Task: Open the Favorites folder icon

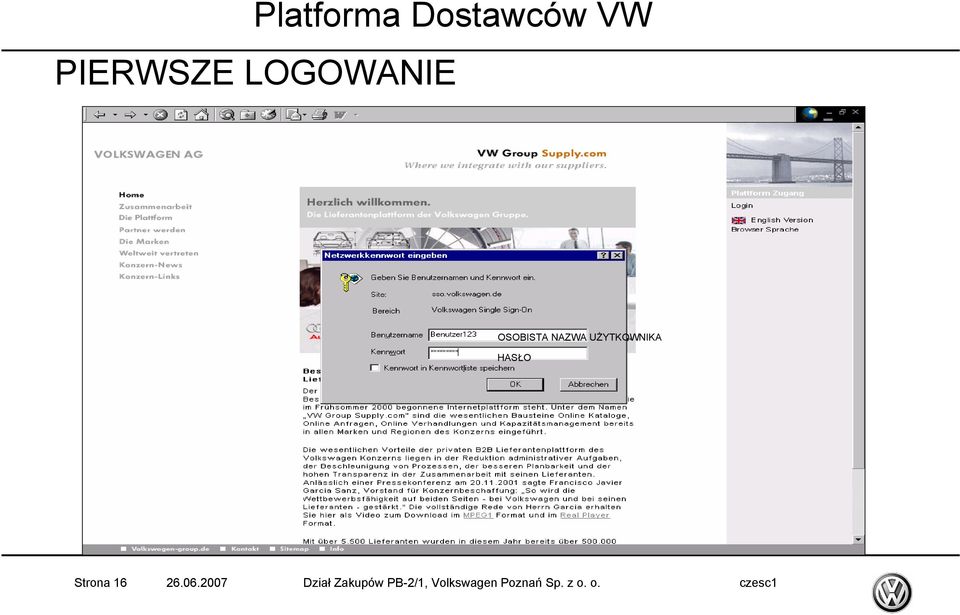Action: tap(247, 115)
